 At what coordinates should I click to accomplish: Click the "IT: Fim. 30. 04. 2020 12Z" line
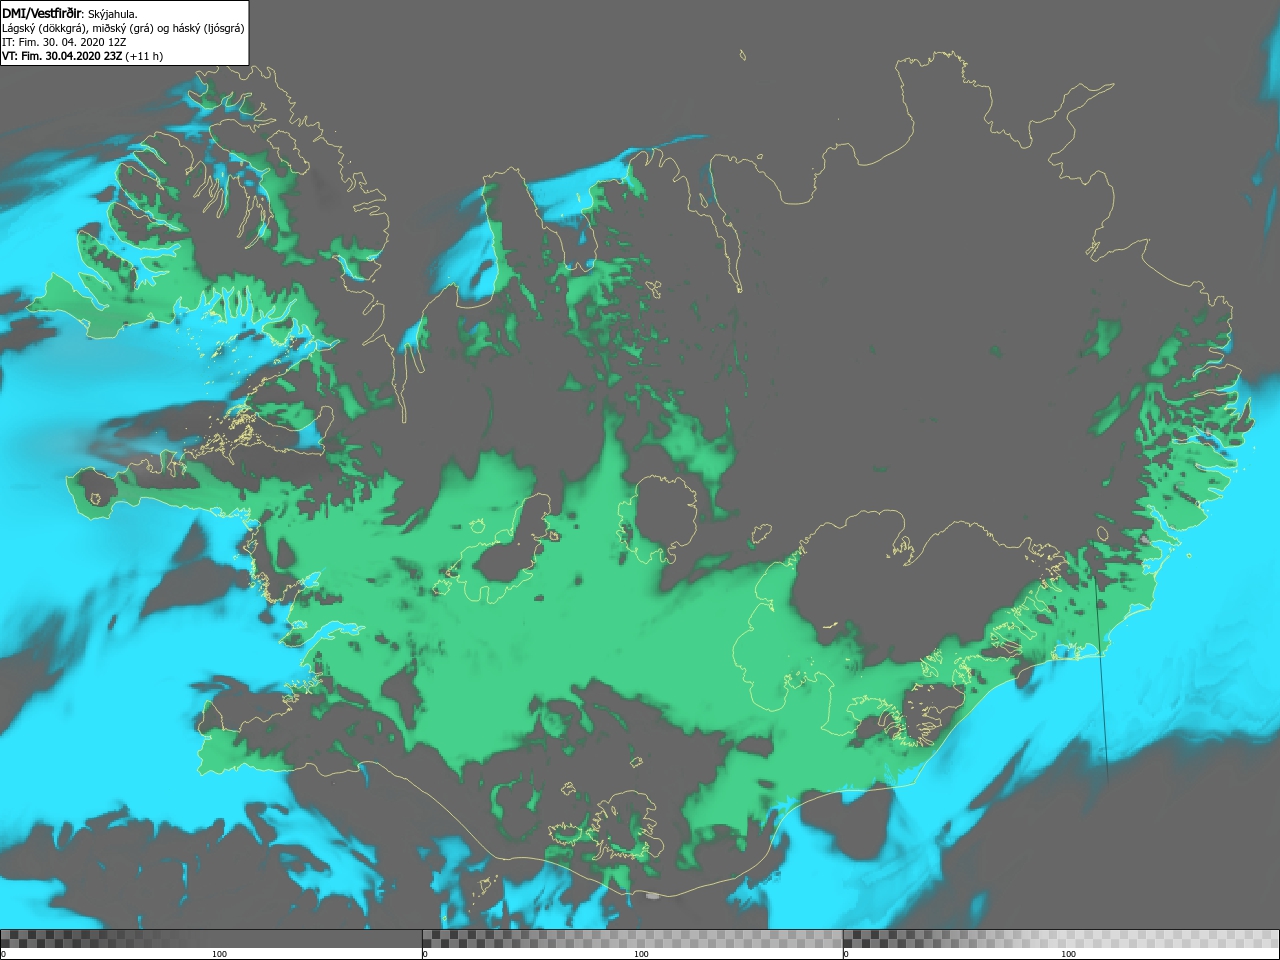[64, 42]
